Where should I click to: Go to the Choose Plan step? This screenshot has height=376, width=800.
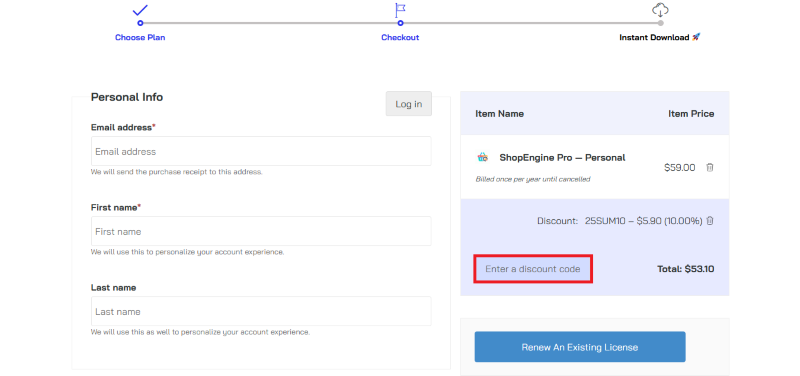(x=140, y=37)
